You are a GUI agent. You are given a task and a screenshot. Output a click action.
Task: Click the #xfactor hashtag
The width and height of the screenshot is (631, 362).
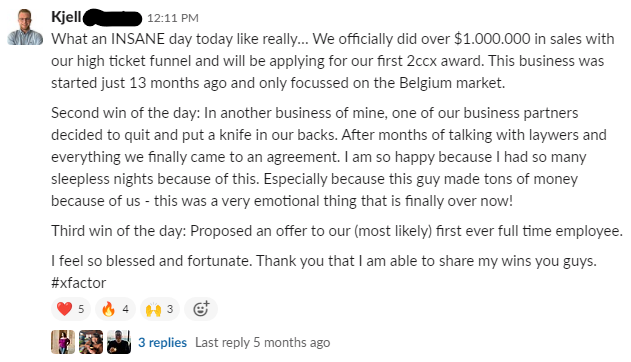point(78,283)
